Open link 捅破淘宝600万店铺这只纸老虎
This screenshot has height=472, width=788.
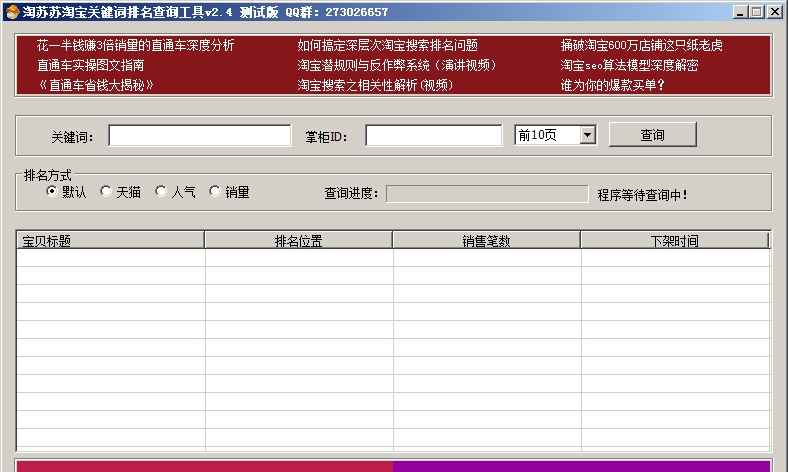pos(641,45)
